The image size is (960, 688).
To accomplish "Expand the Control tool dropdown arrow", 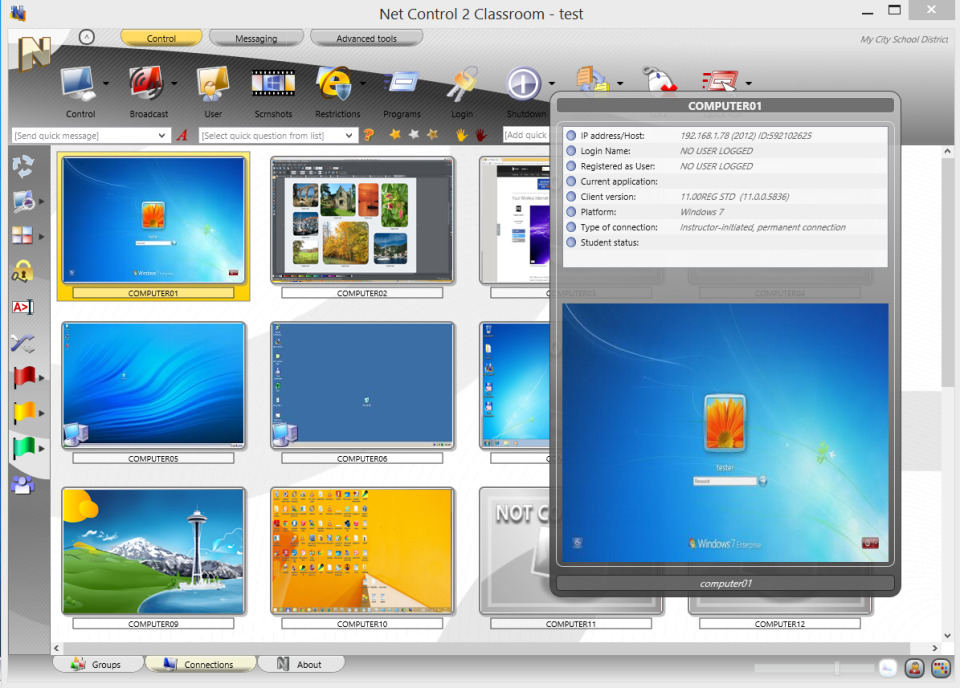I will [x=104, y=83].
